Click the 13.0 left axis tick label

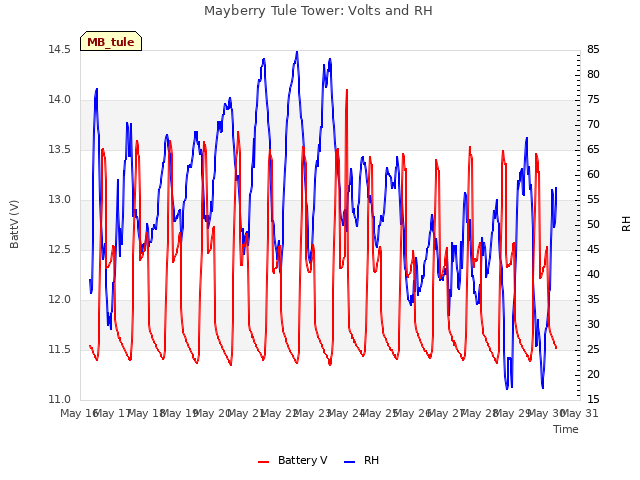tap(60, 200)
